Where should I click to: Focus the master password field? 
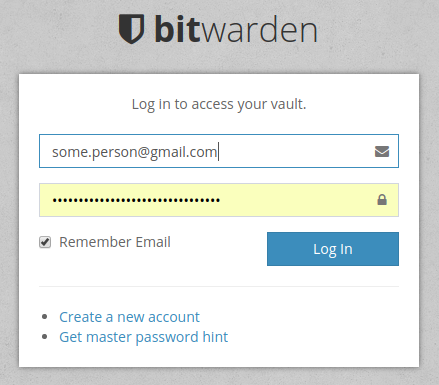219,200
